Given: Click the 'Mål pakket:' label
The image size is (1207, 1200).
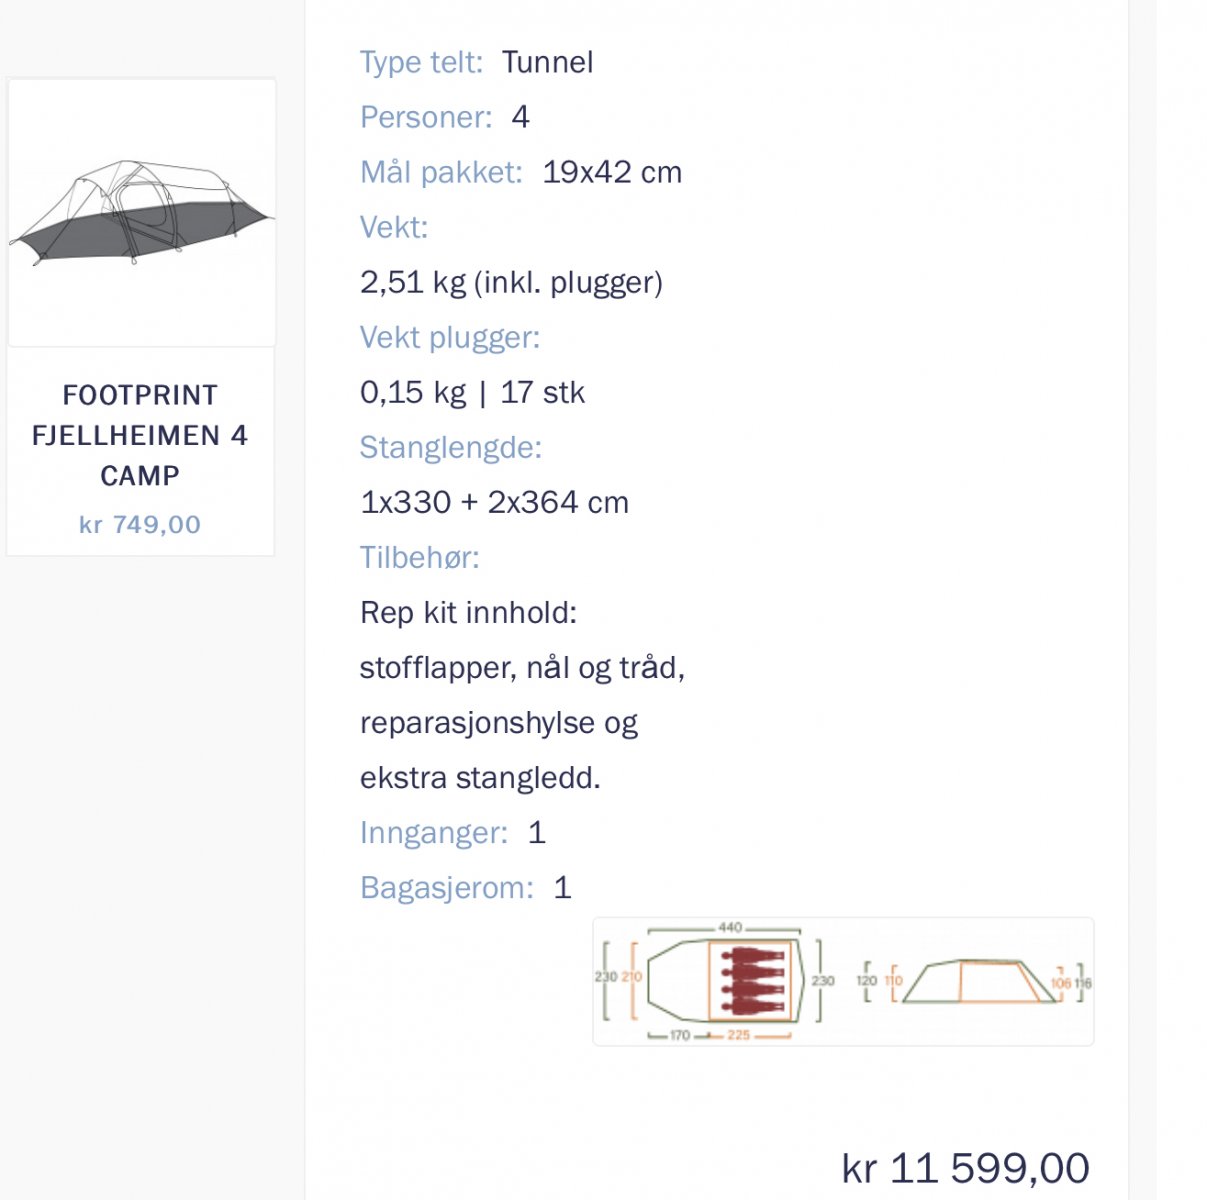Looking at the screenshot, I should [x=441, y=172].
